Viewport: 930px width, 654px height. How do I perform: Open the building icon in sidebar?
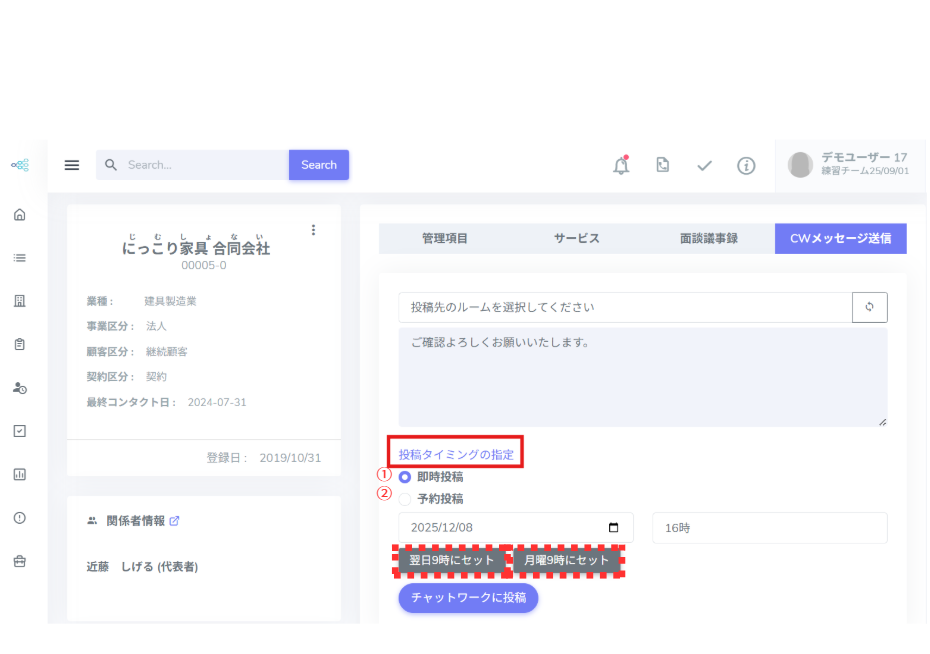(19, 301)
